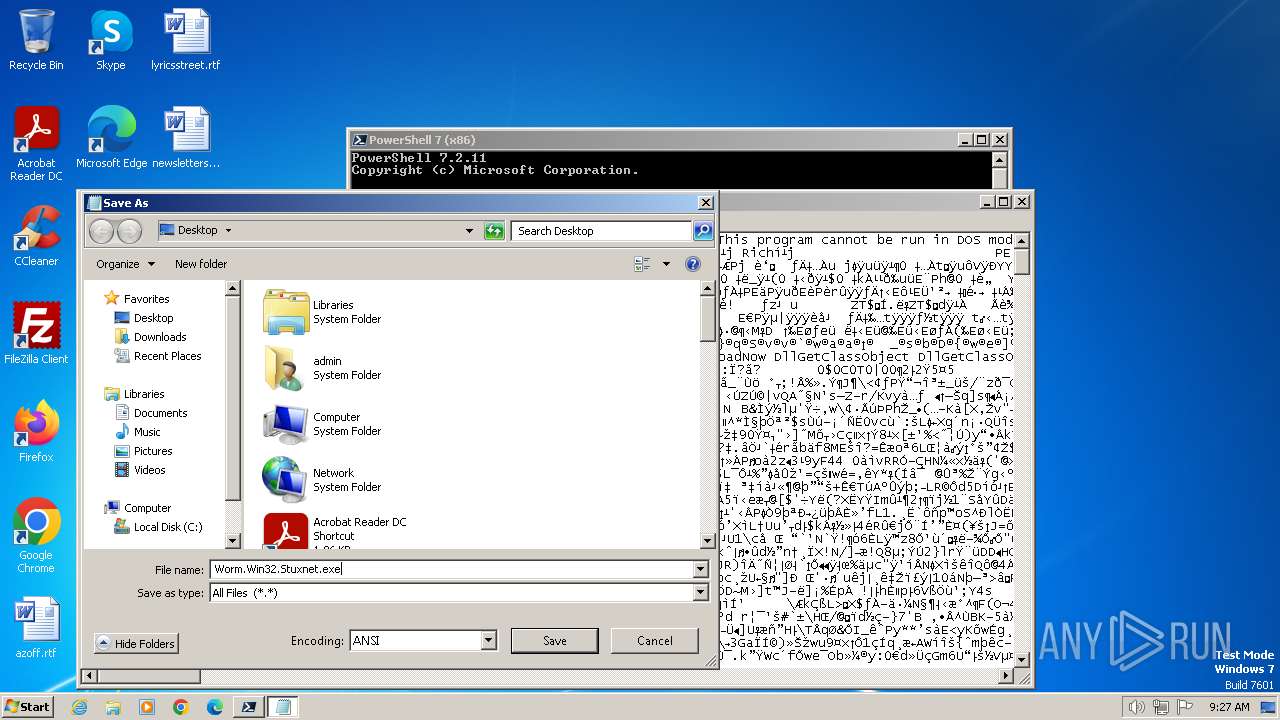Open Internet Explorer from the taskbar
The width and height of the screenshot is (1280, 720).
[80, 707]
